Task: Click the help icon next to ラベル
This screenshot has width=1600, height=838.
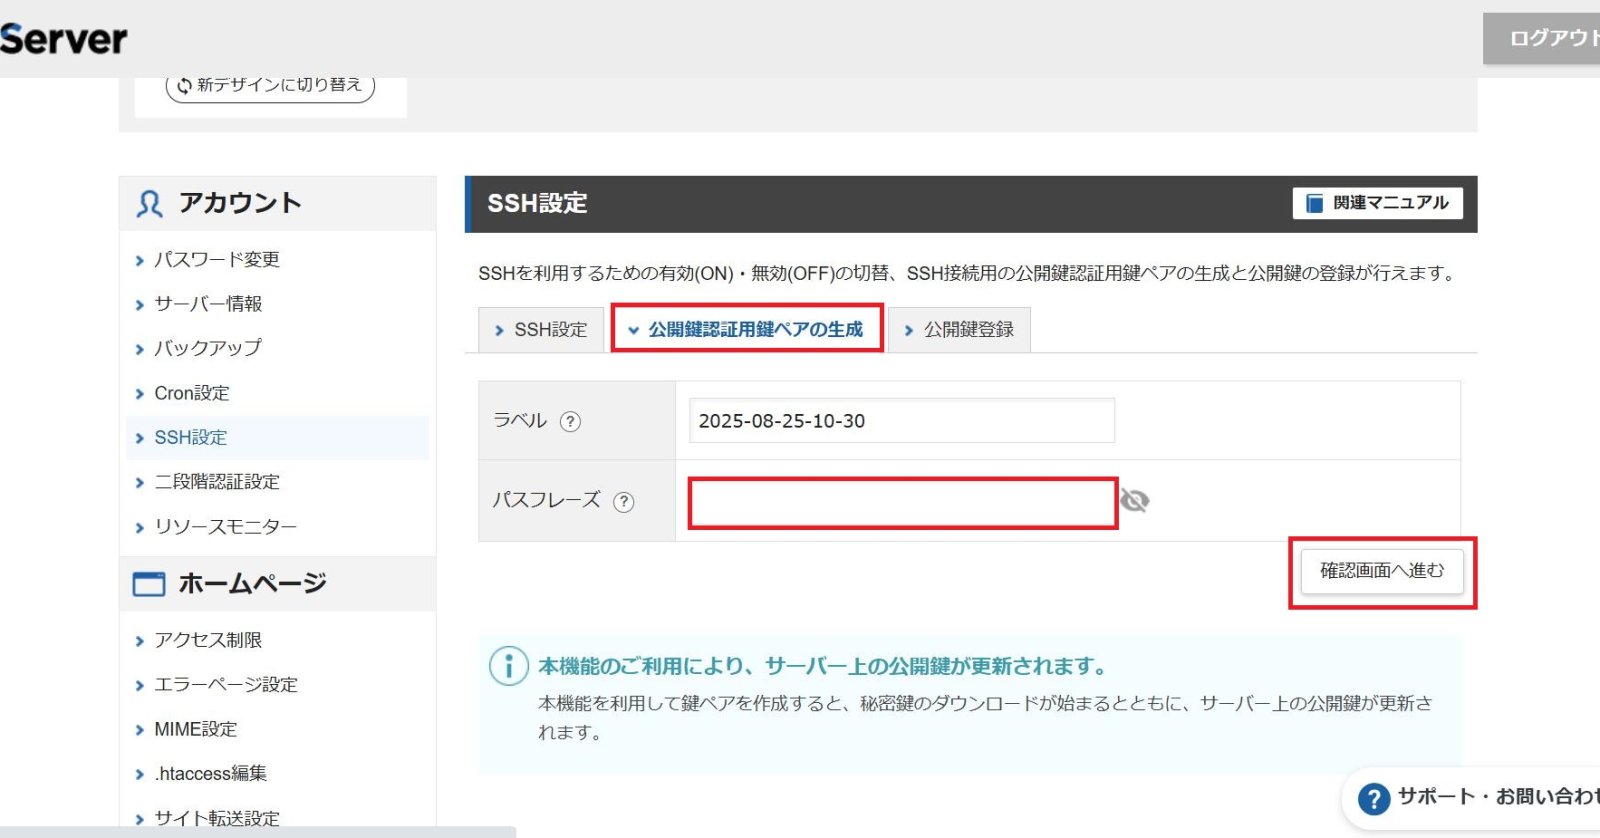Action: click(570, 421)
